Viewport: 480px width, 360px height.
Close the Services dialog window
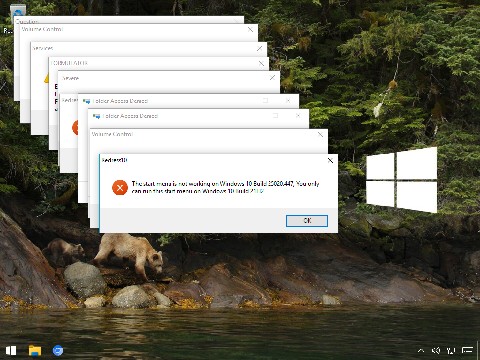[x=260, y=49]
